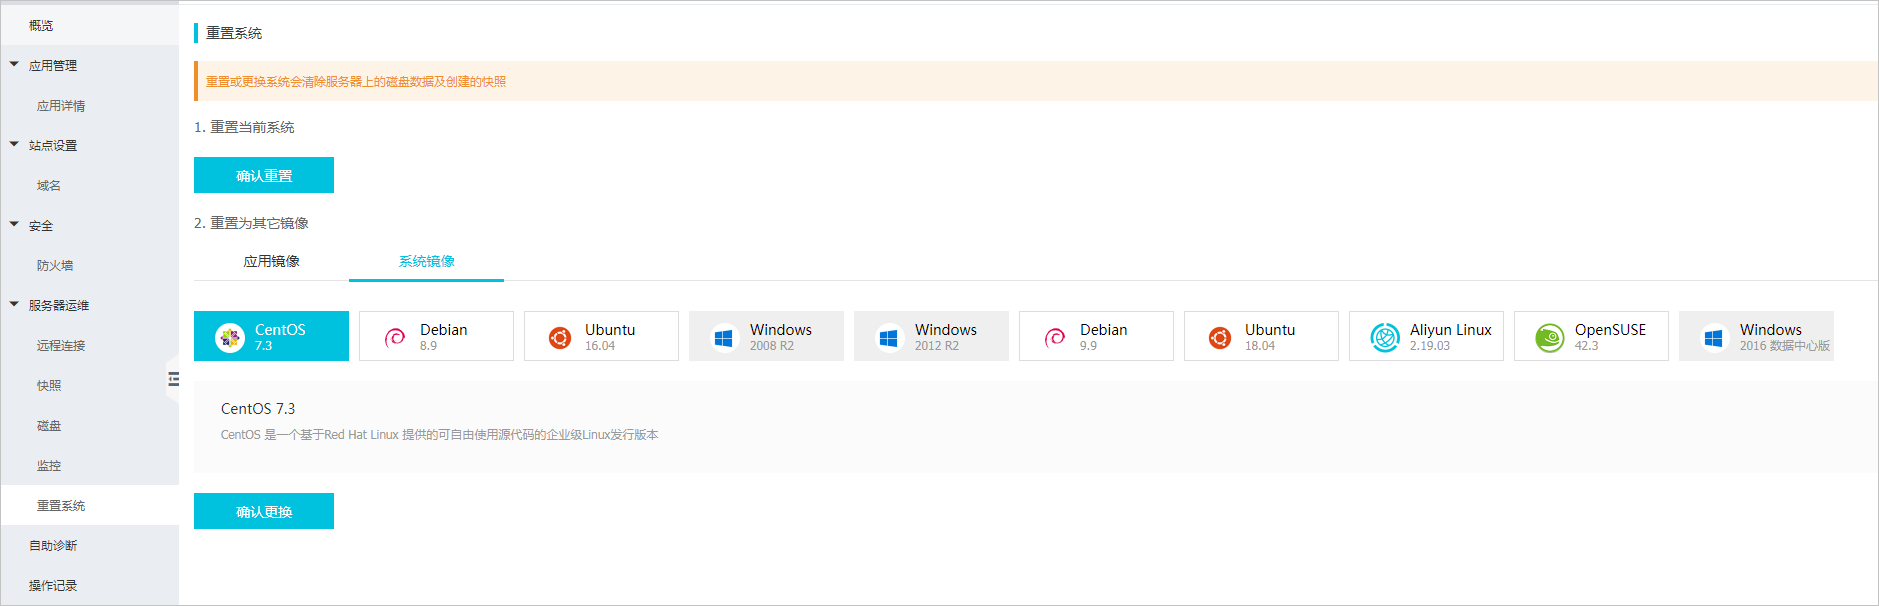Open 防火墙 in the sidebar
Image resolution: width=1879 pixels, height=606 pixels.
point(55,265)
